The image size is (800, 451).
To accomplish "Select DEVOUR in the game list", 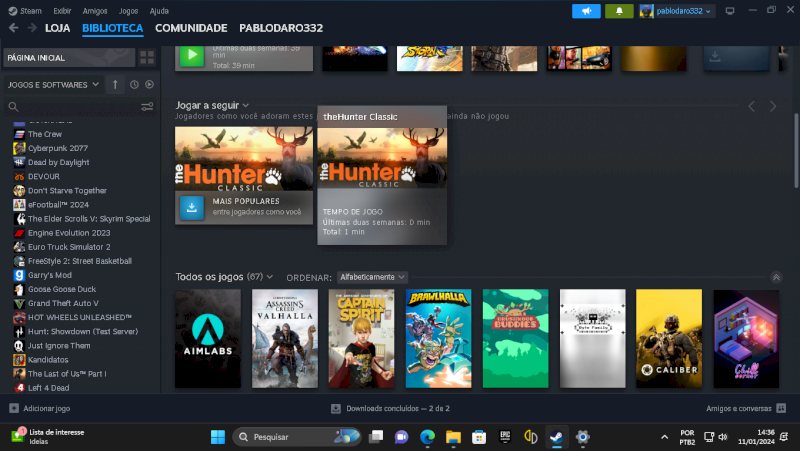I will pos(44,177).
